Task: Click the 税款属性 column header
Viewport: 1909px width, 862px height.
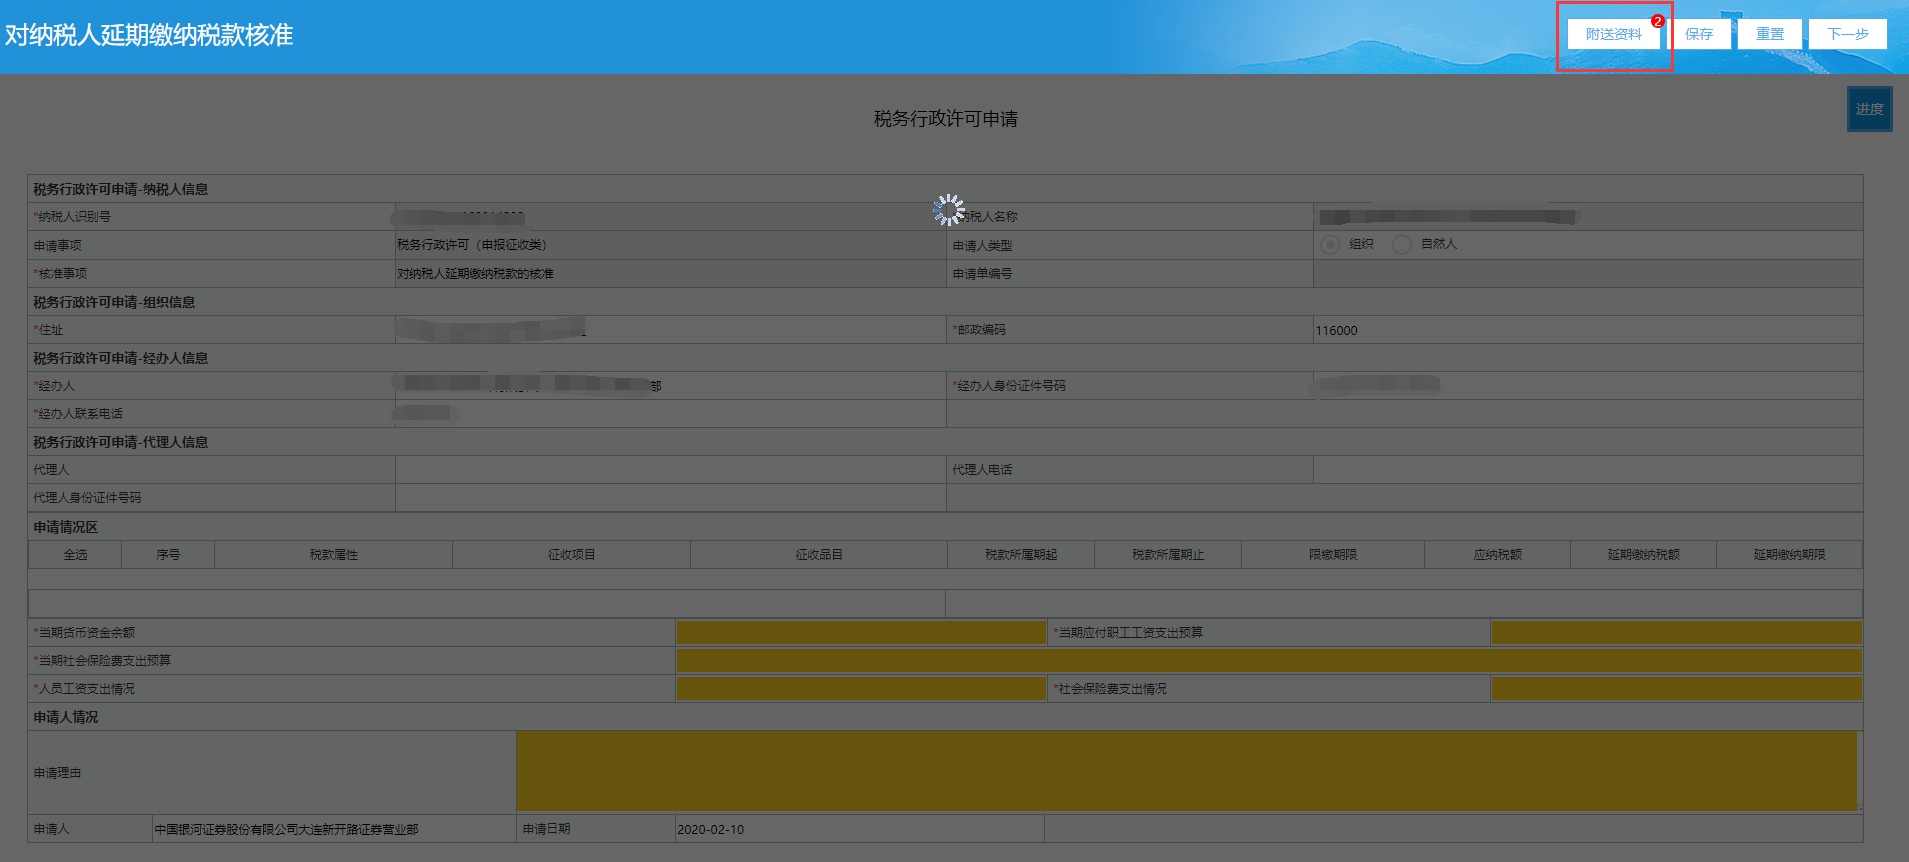Action: point(333,555)
